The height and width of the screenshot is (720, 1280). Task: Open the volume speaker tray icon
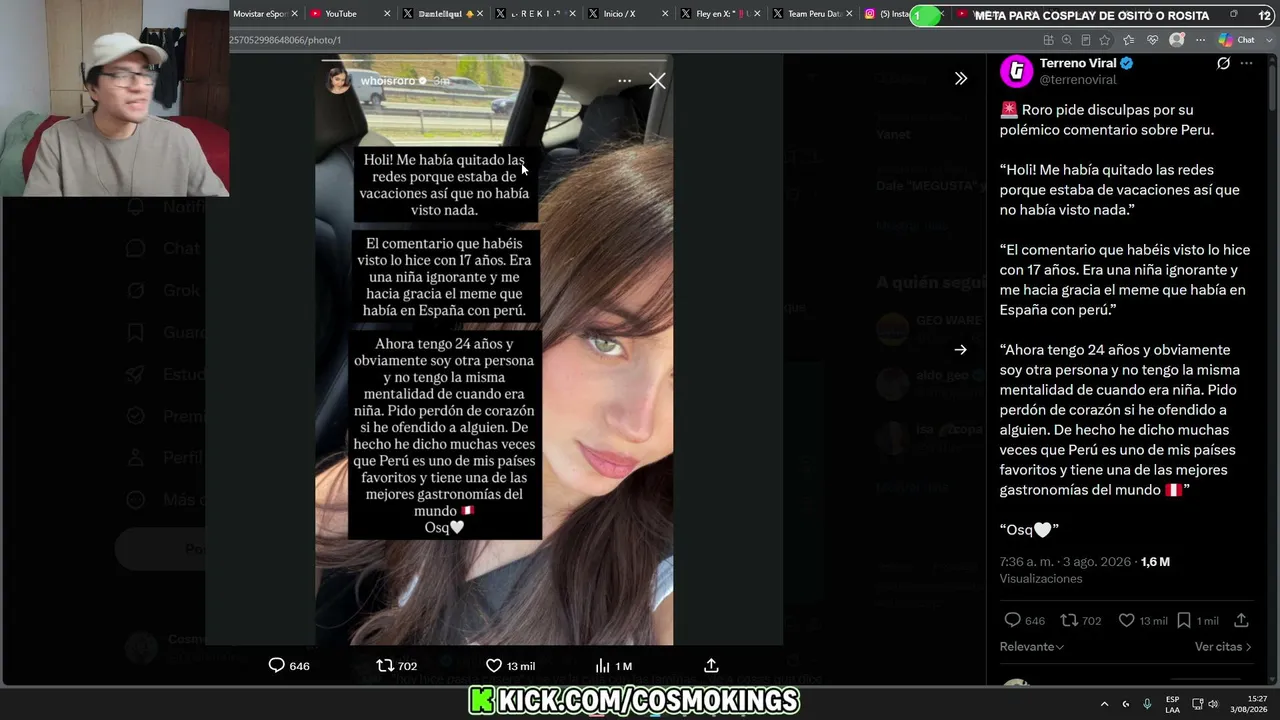click(1213, 704)
